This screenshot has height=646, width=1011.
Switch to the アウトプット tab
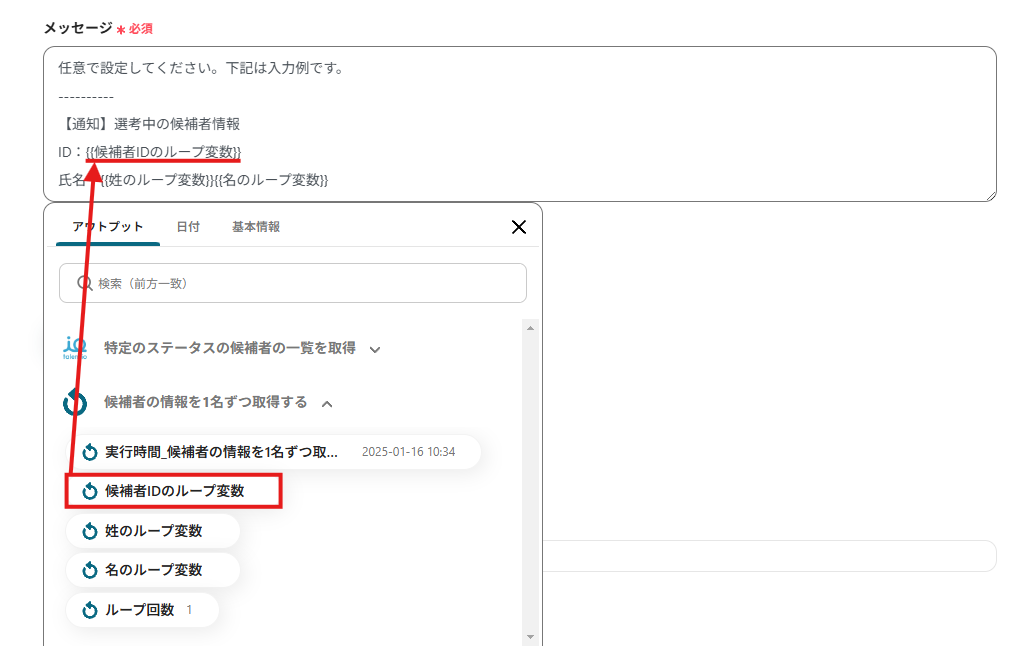[x=108, y=227]
